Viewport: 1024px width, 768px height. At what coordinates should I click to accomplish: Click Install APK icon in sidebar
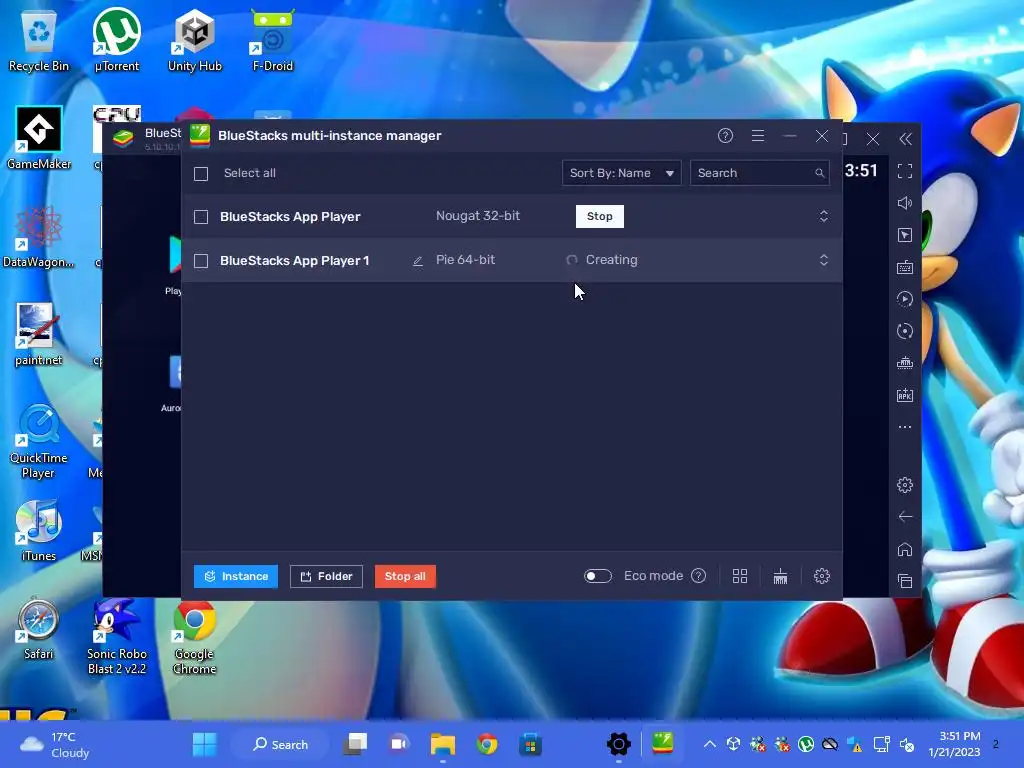(904, 395)
